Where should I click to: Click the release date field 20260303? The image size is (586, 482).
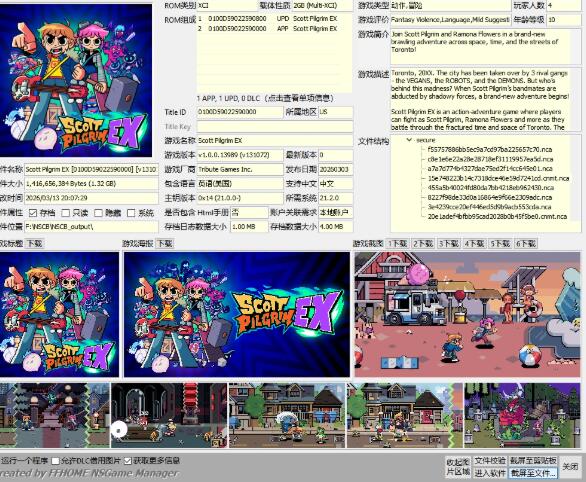click(x=336, y=169)
